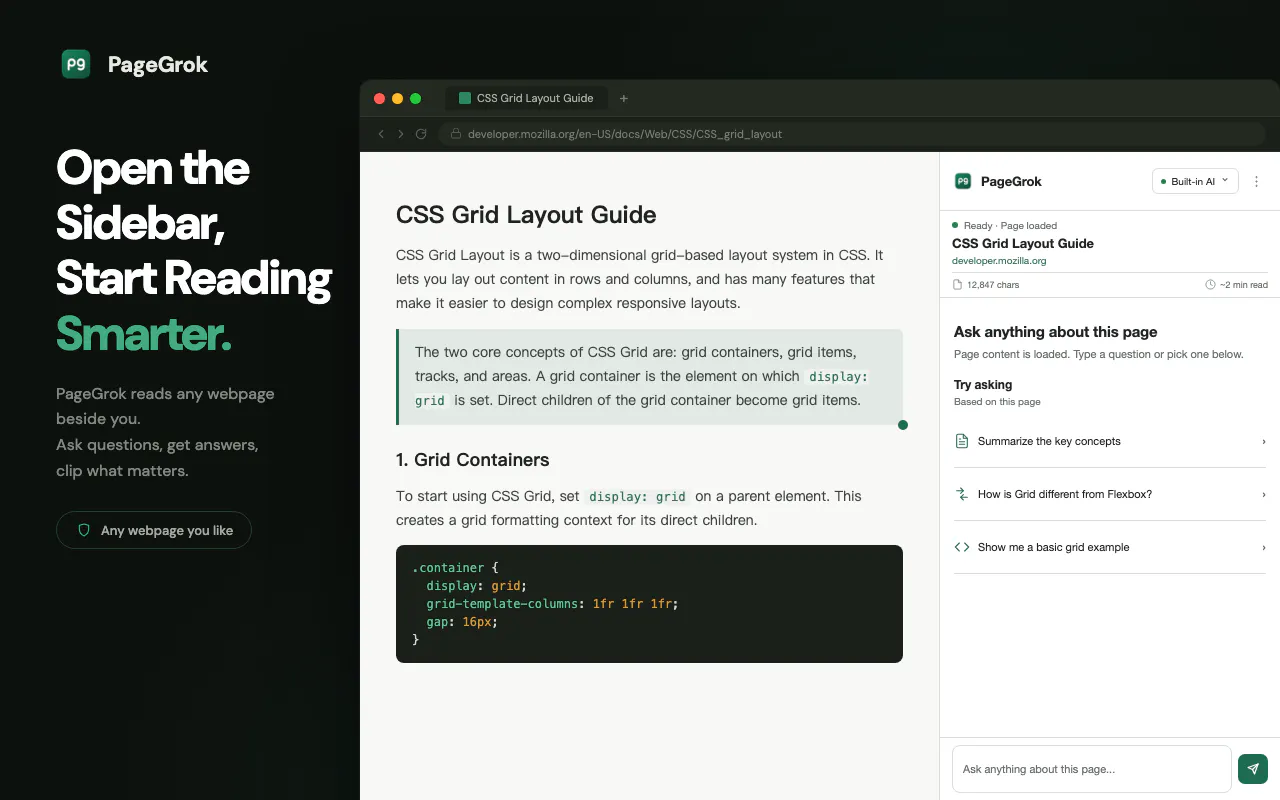
Task: Click the Ready · Page loaded status text
Action: (x=1010, y=226)
